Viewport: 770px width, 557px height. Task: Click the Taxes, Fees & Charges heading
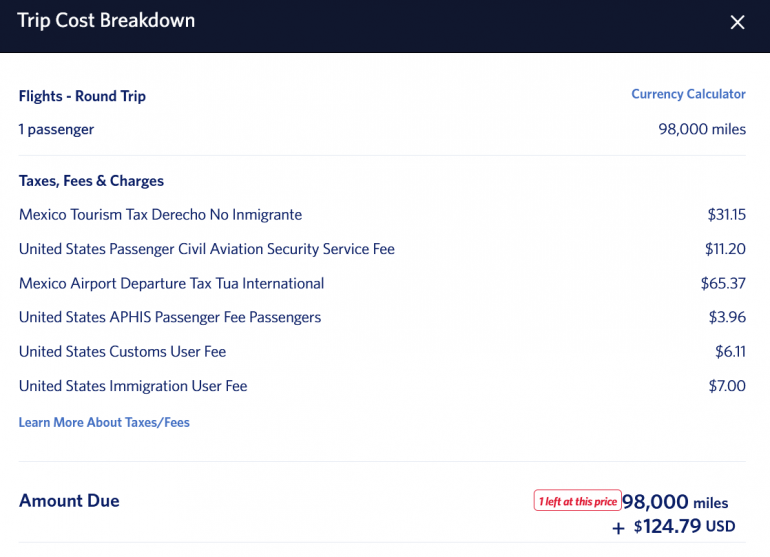click(91, 181)
